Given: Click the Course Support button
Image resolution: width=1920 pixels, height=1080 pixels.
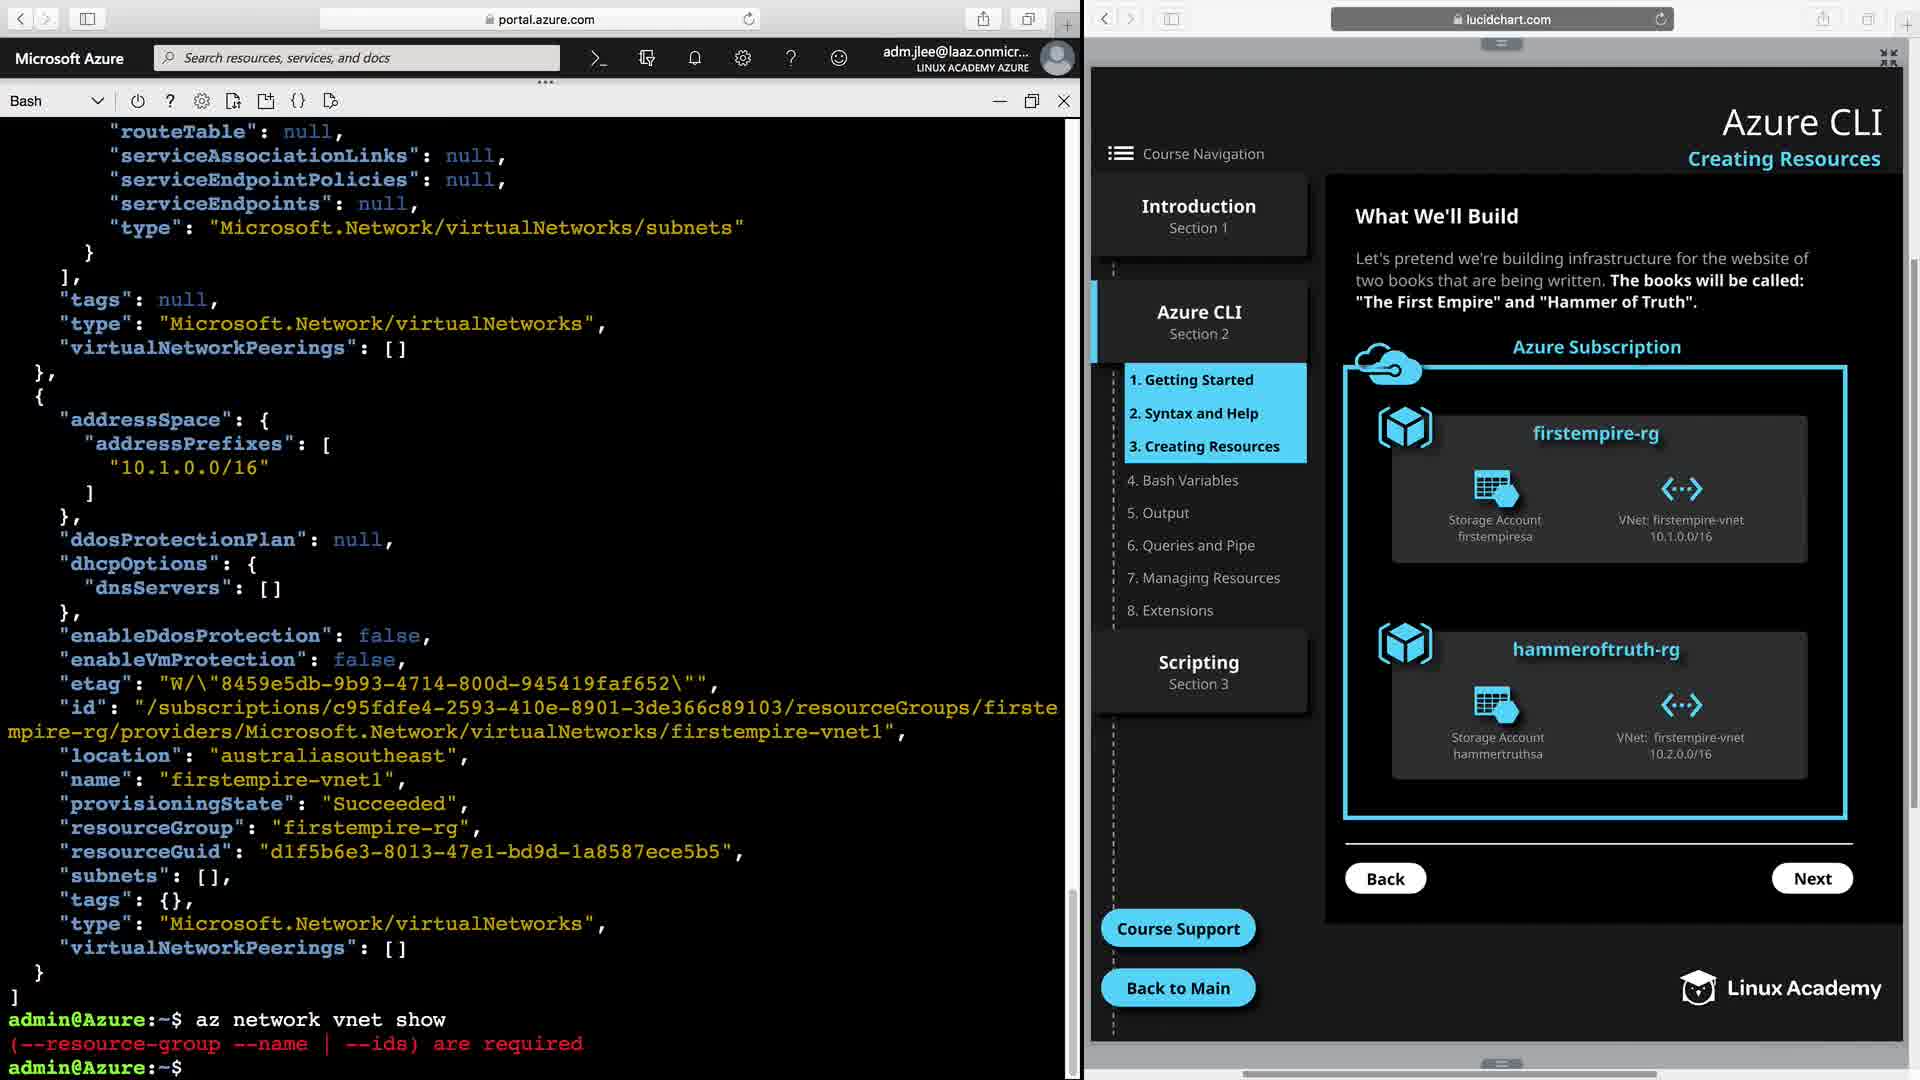Looking at the screenshot, I should (x=1177, y=929).
